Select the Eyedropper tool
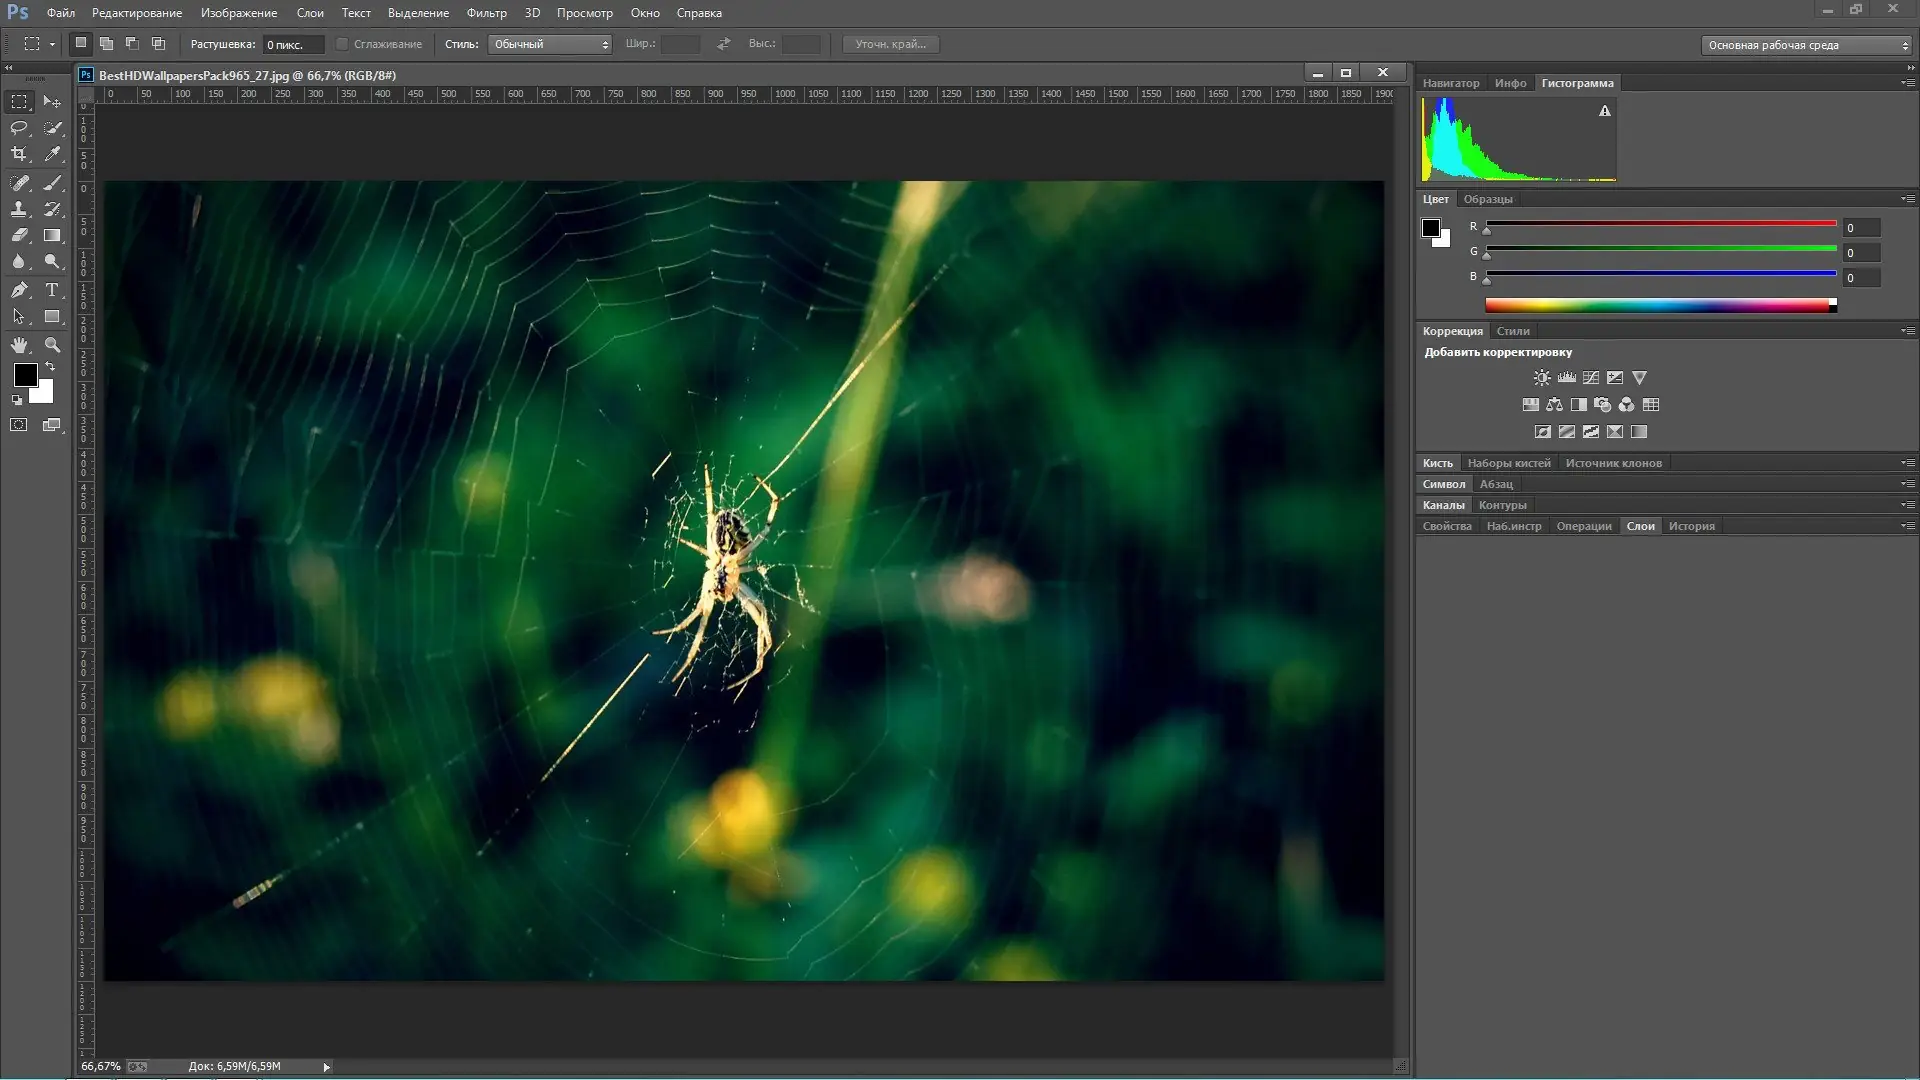1920x1080 pixels. tap(52, 154)
